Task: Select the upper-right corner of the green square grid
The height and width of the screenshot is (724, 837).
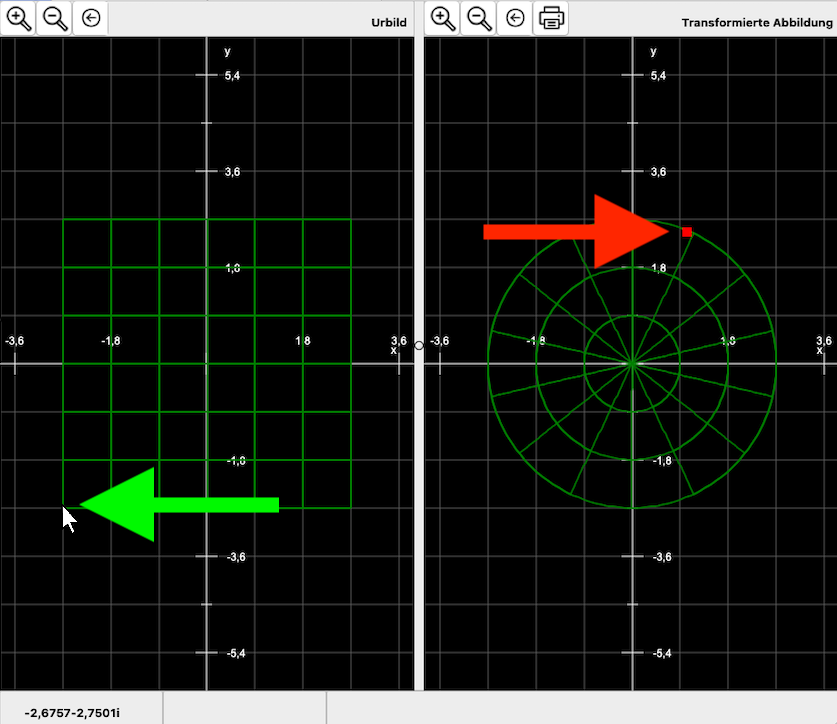Action: click(x=351, y=220)
